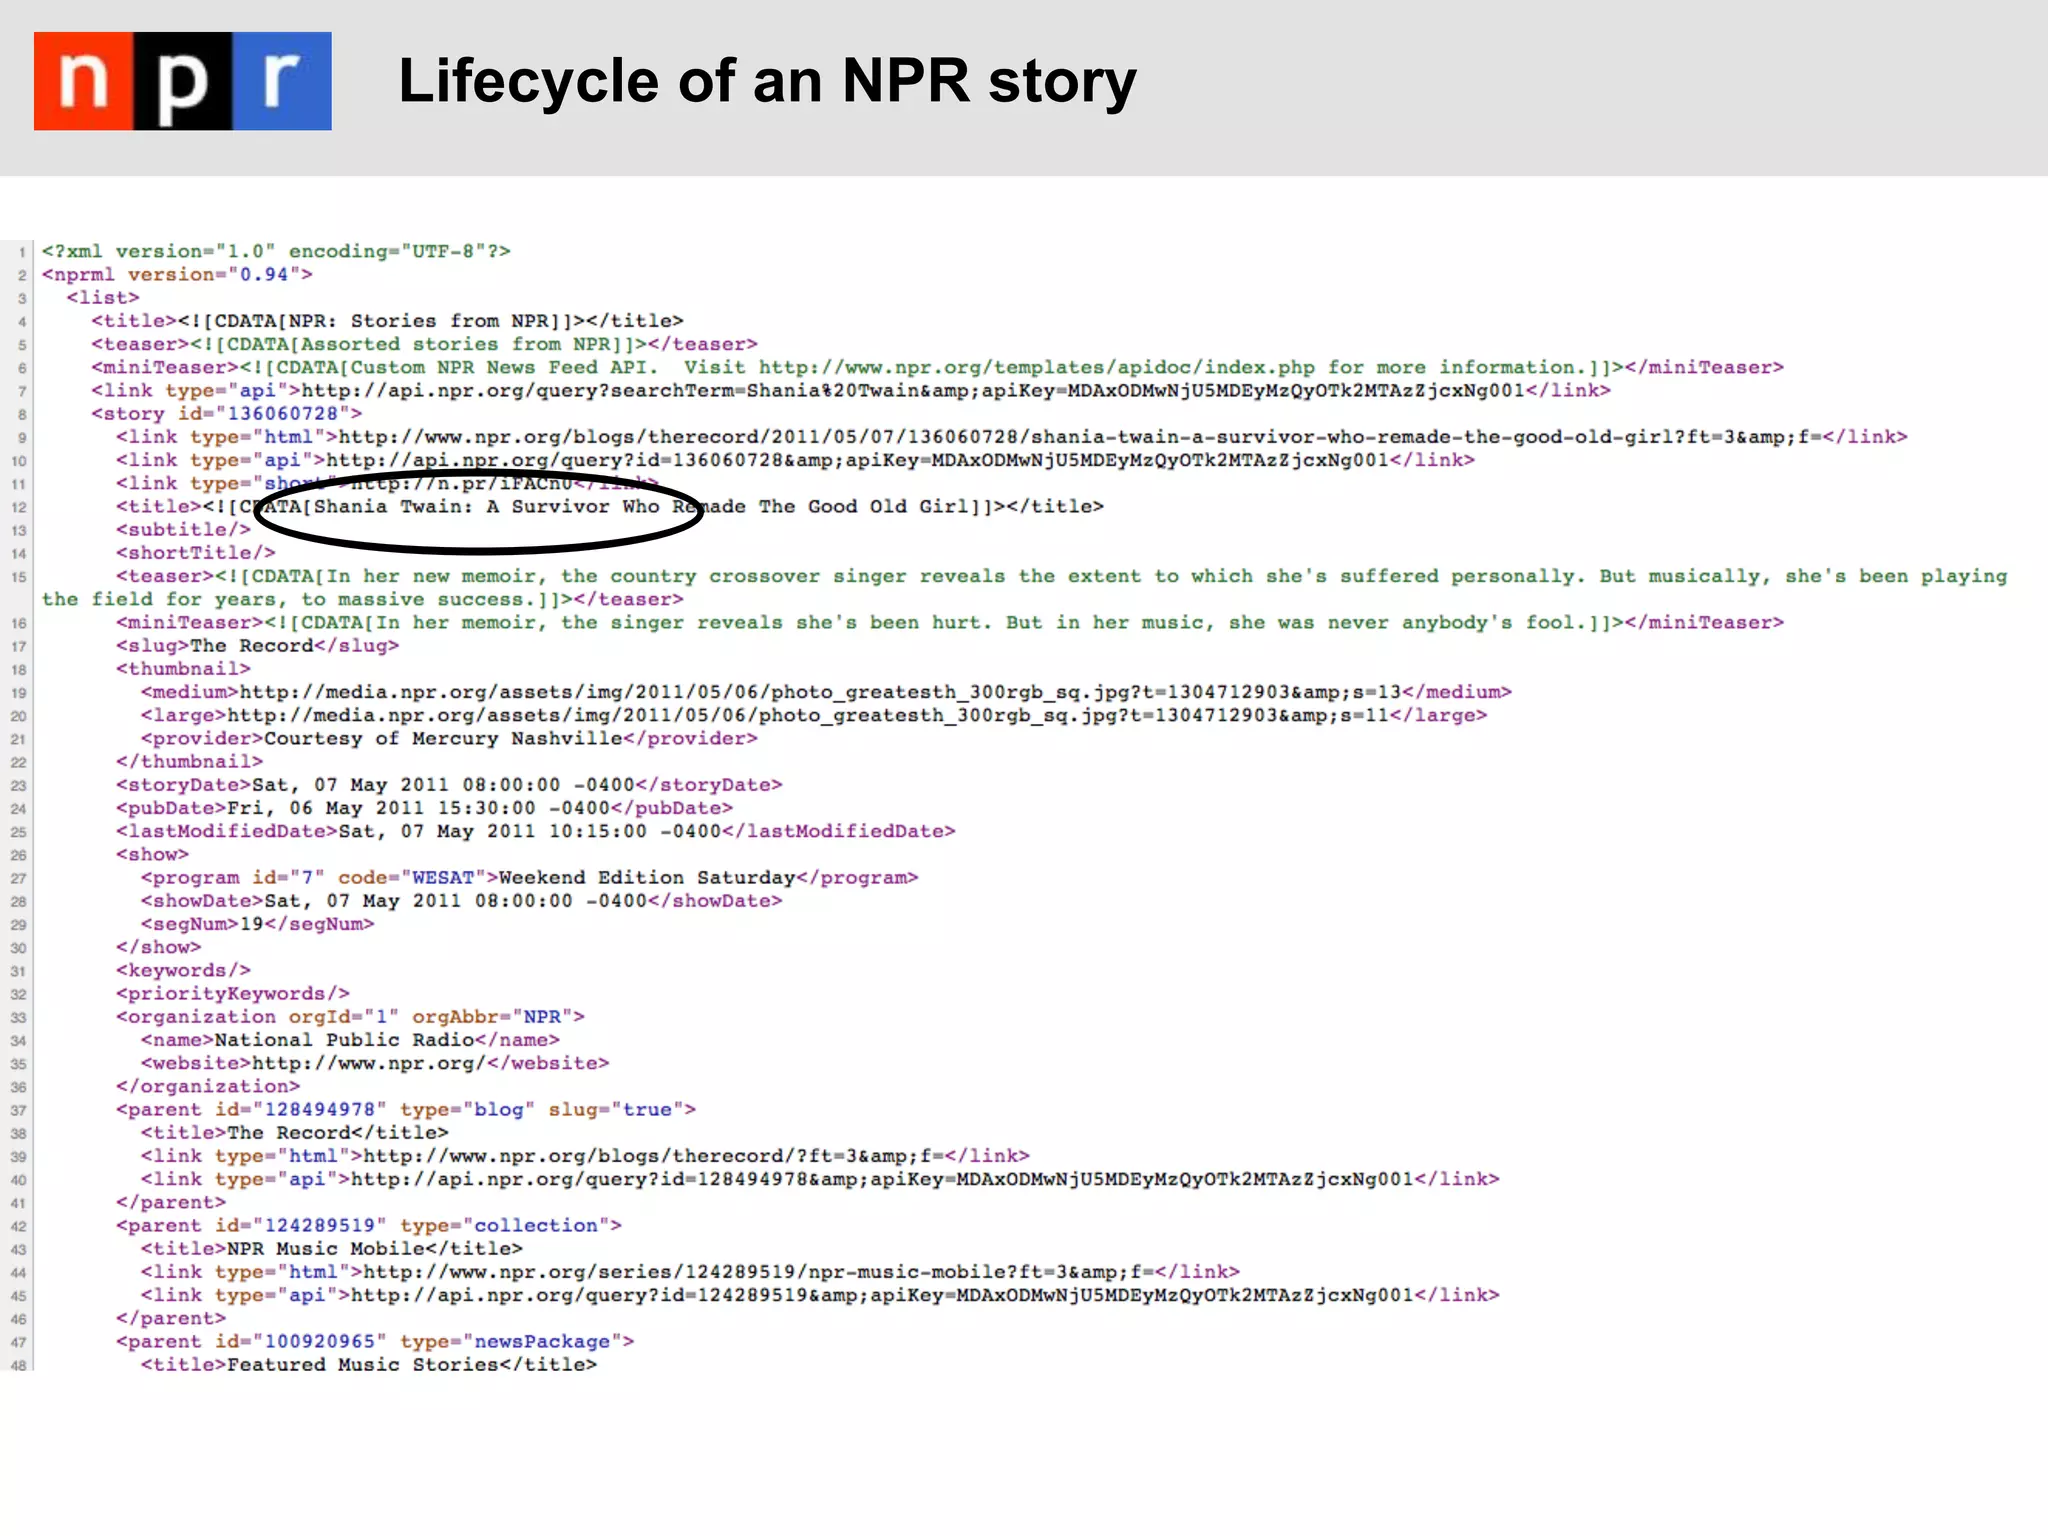Image resolution: width=2048 pixels, height=1536 pixels.
Task: Click the medium thumbnail image URL
Action: coord(820,692)
